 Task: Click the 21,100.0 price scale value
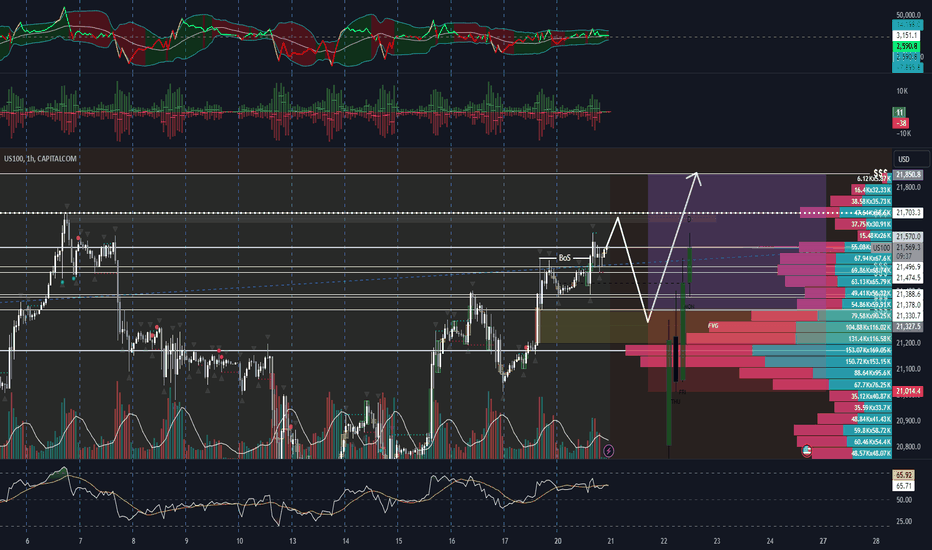(909, 369)
